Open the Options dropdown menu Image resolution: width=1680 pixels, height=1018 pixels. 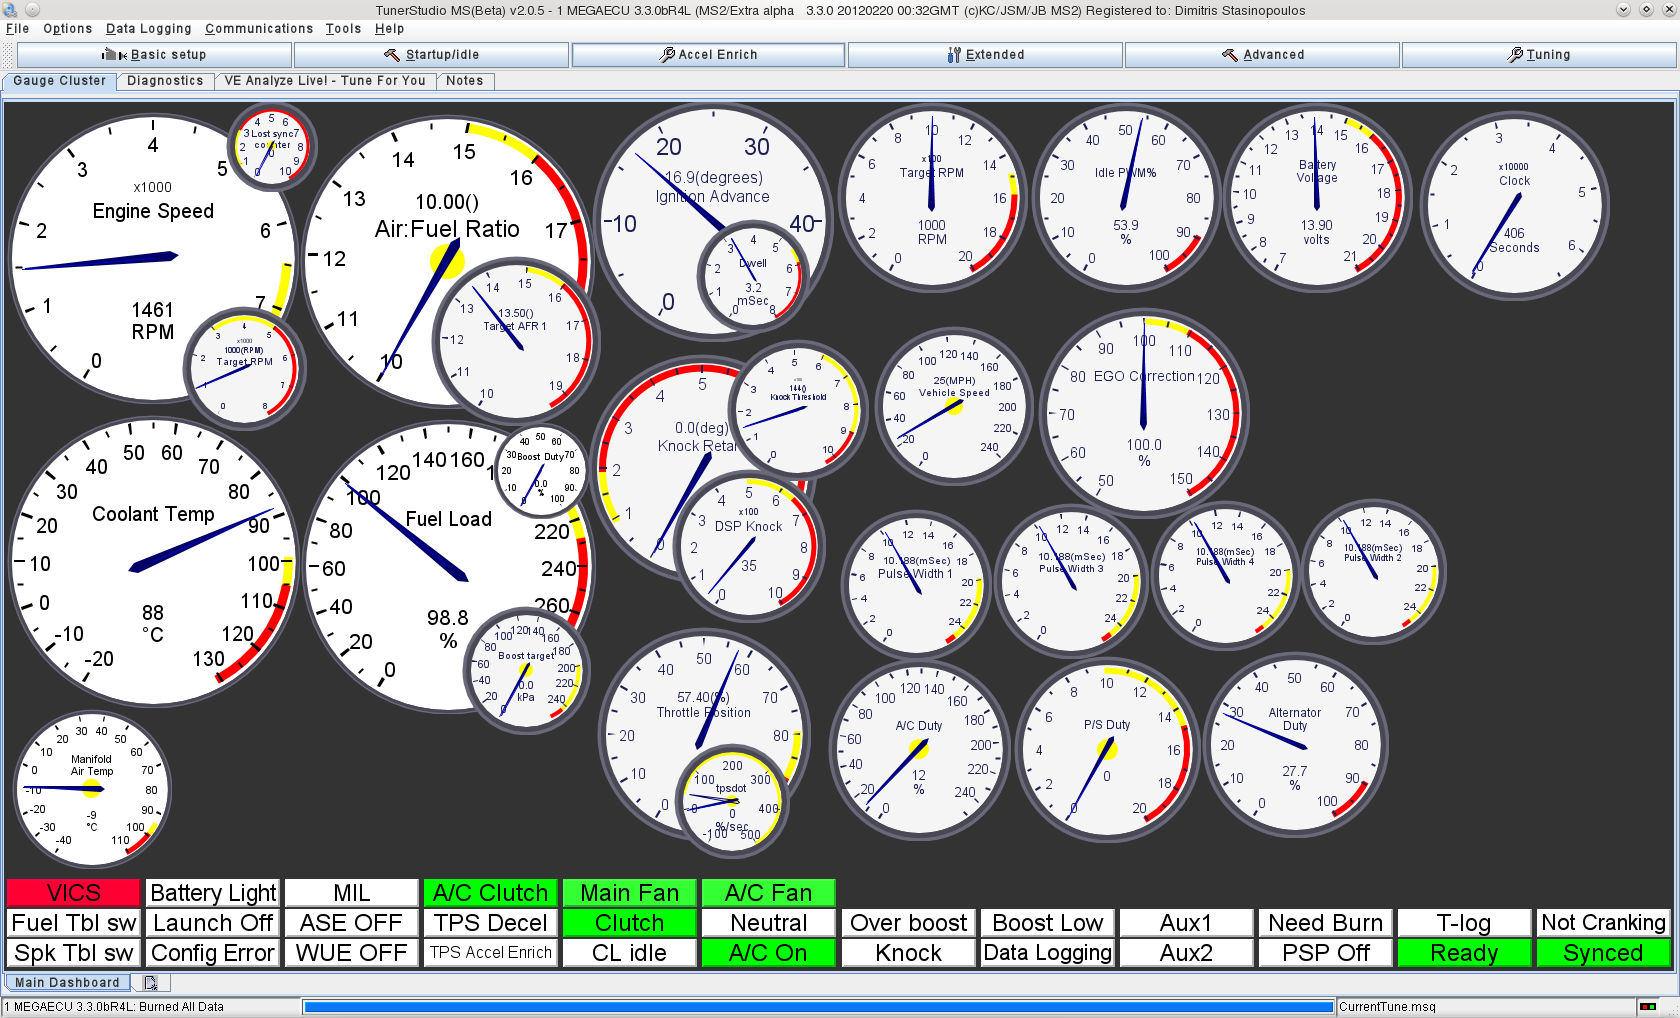tap(67, 28)
